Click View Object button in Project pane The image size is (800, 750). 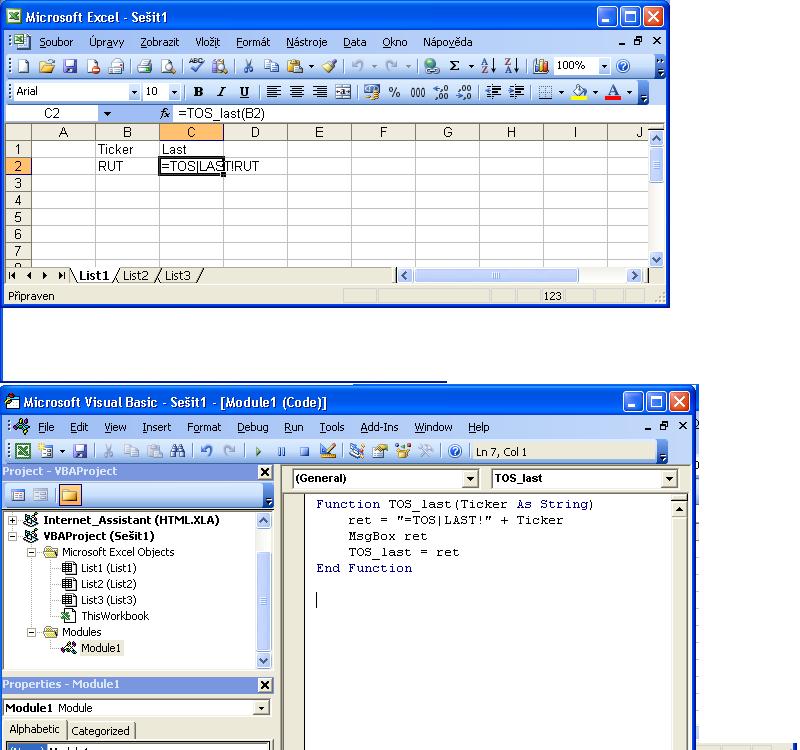tap(40, 494)
